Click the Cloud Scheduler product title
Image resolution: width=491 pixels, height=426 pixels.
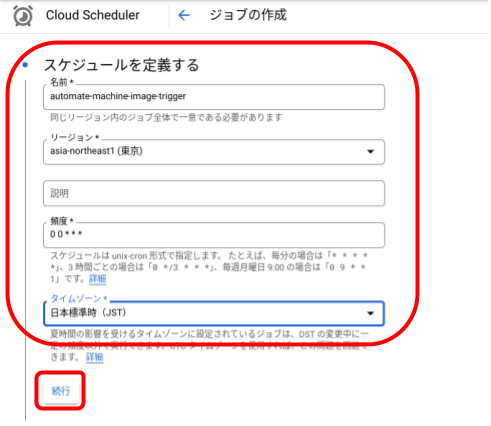[x=93, y=15]
